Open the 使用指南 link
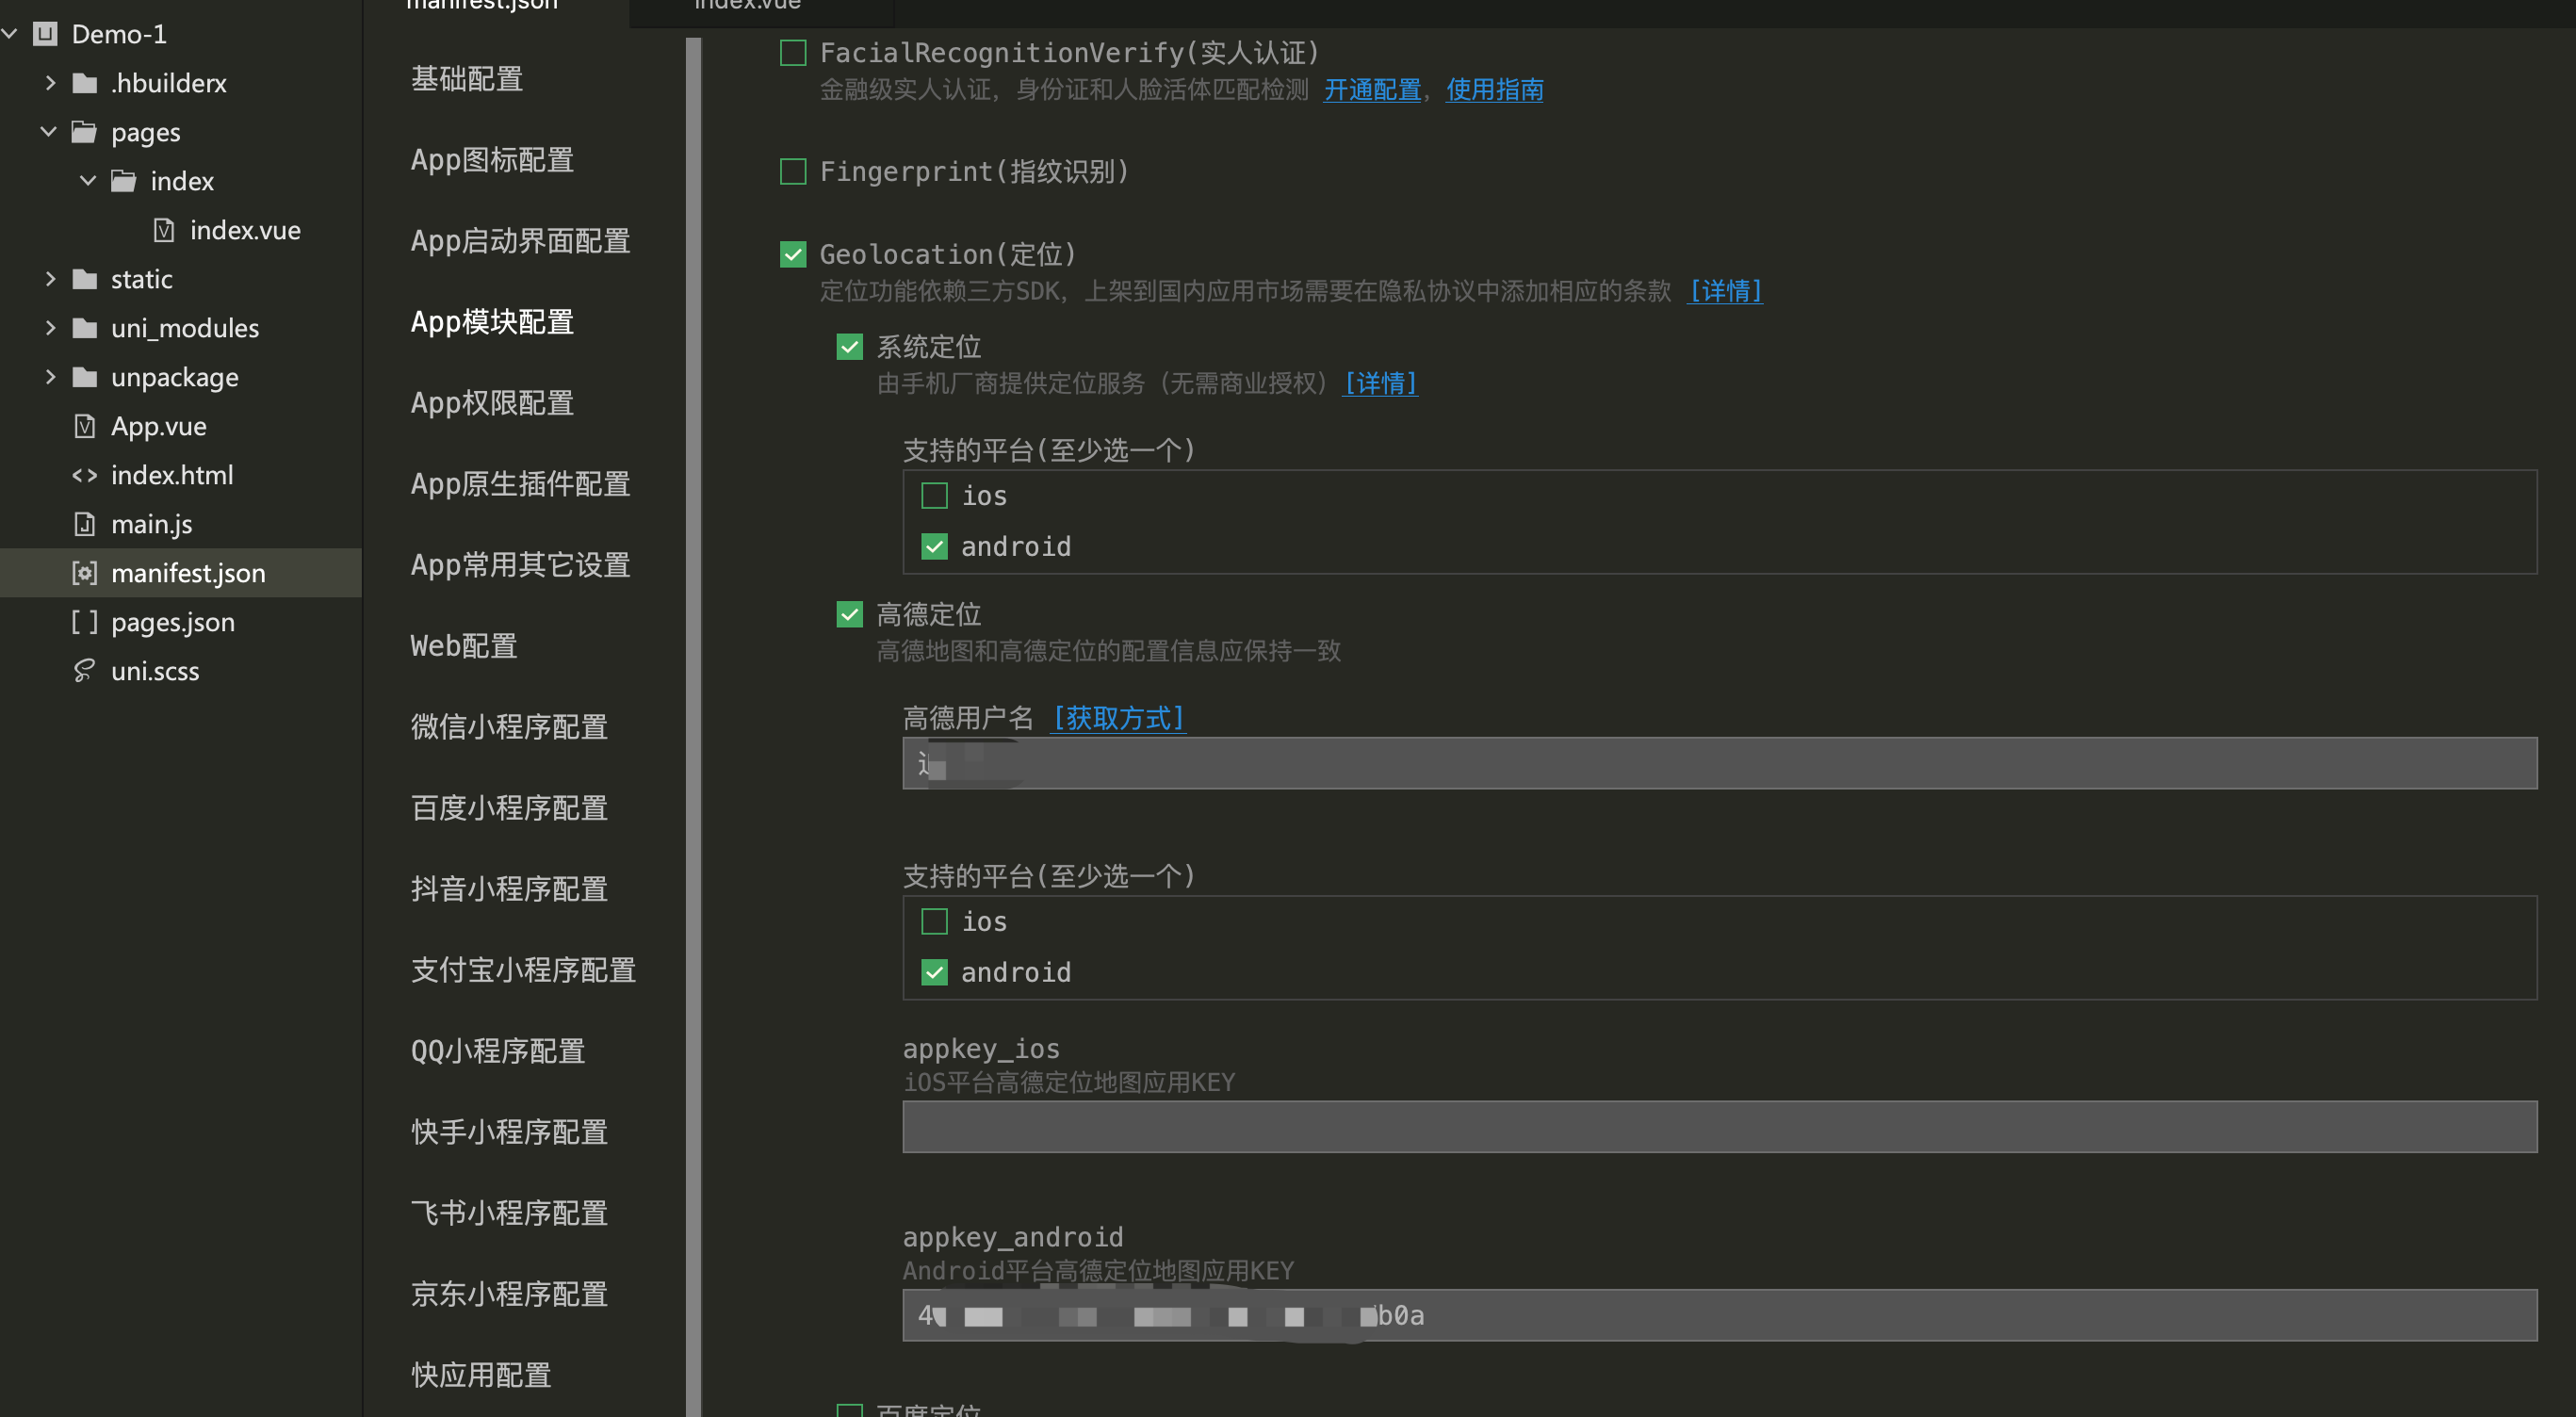2576x1417 pixels. pyautogui.click(x=1495, y=90)
